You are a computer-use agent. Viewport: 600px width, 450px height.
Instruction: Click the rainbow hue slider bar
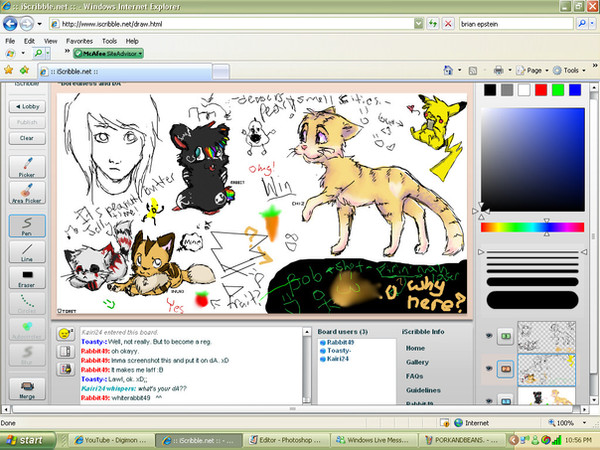(532, 227)
